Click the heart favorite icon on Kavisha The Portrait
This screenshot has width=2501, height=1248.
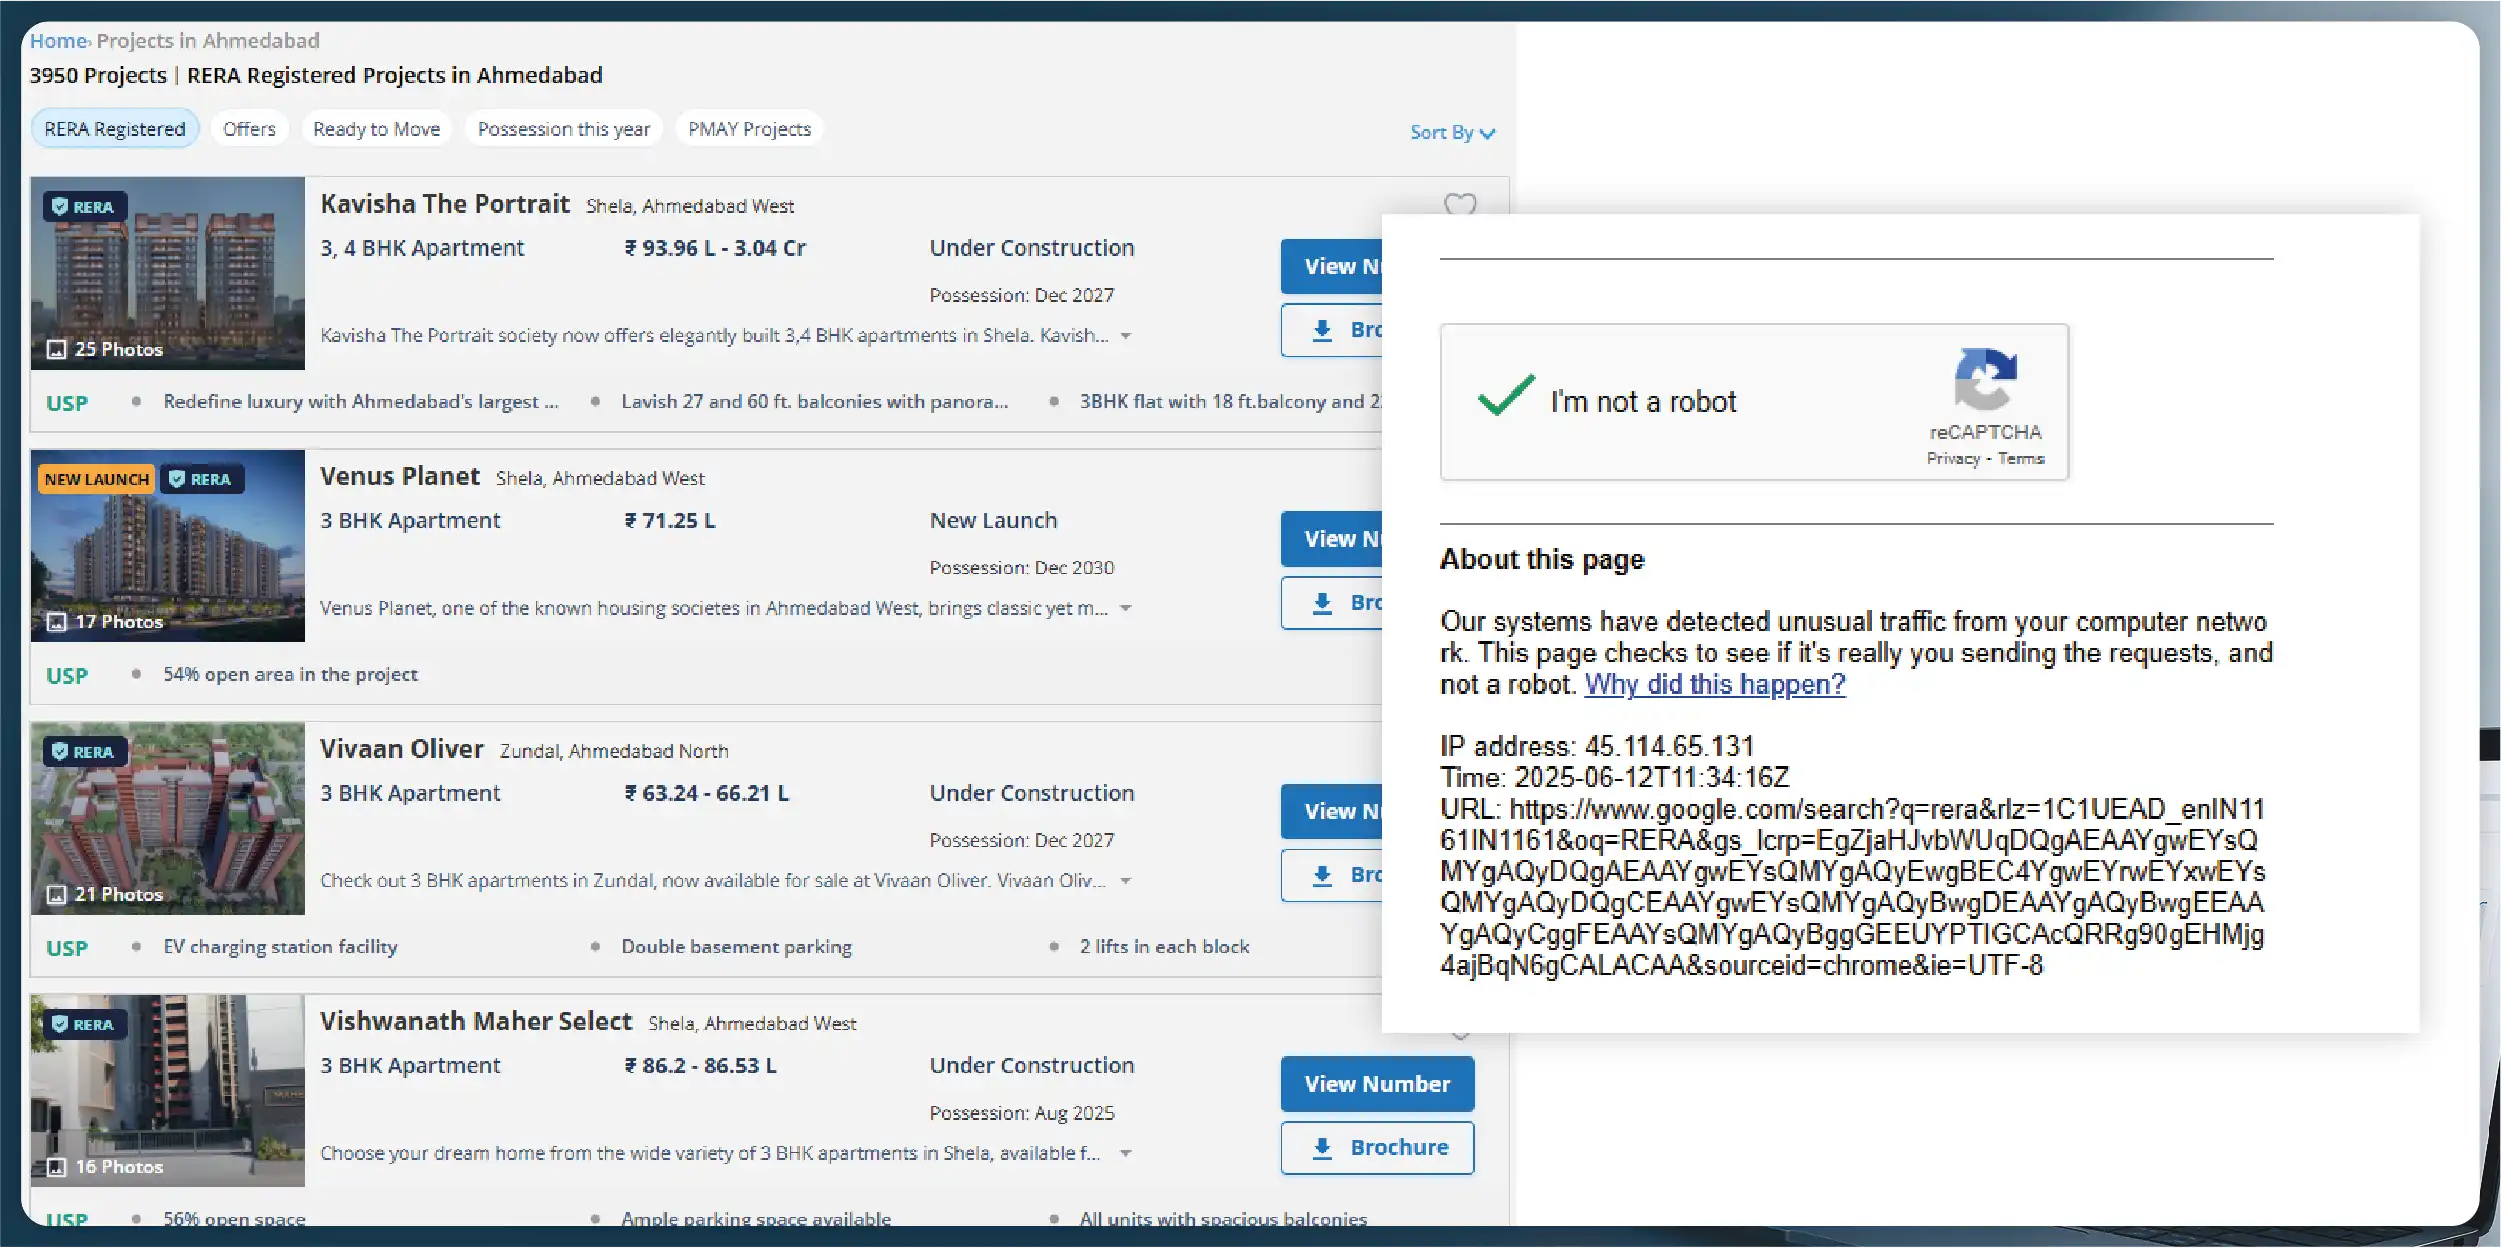tap(1459, 204)
